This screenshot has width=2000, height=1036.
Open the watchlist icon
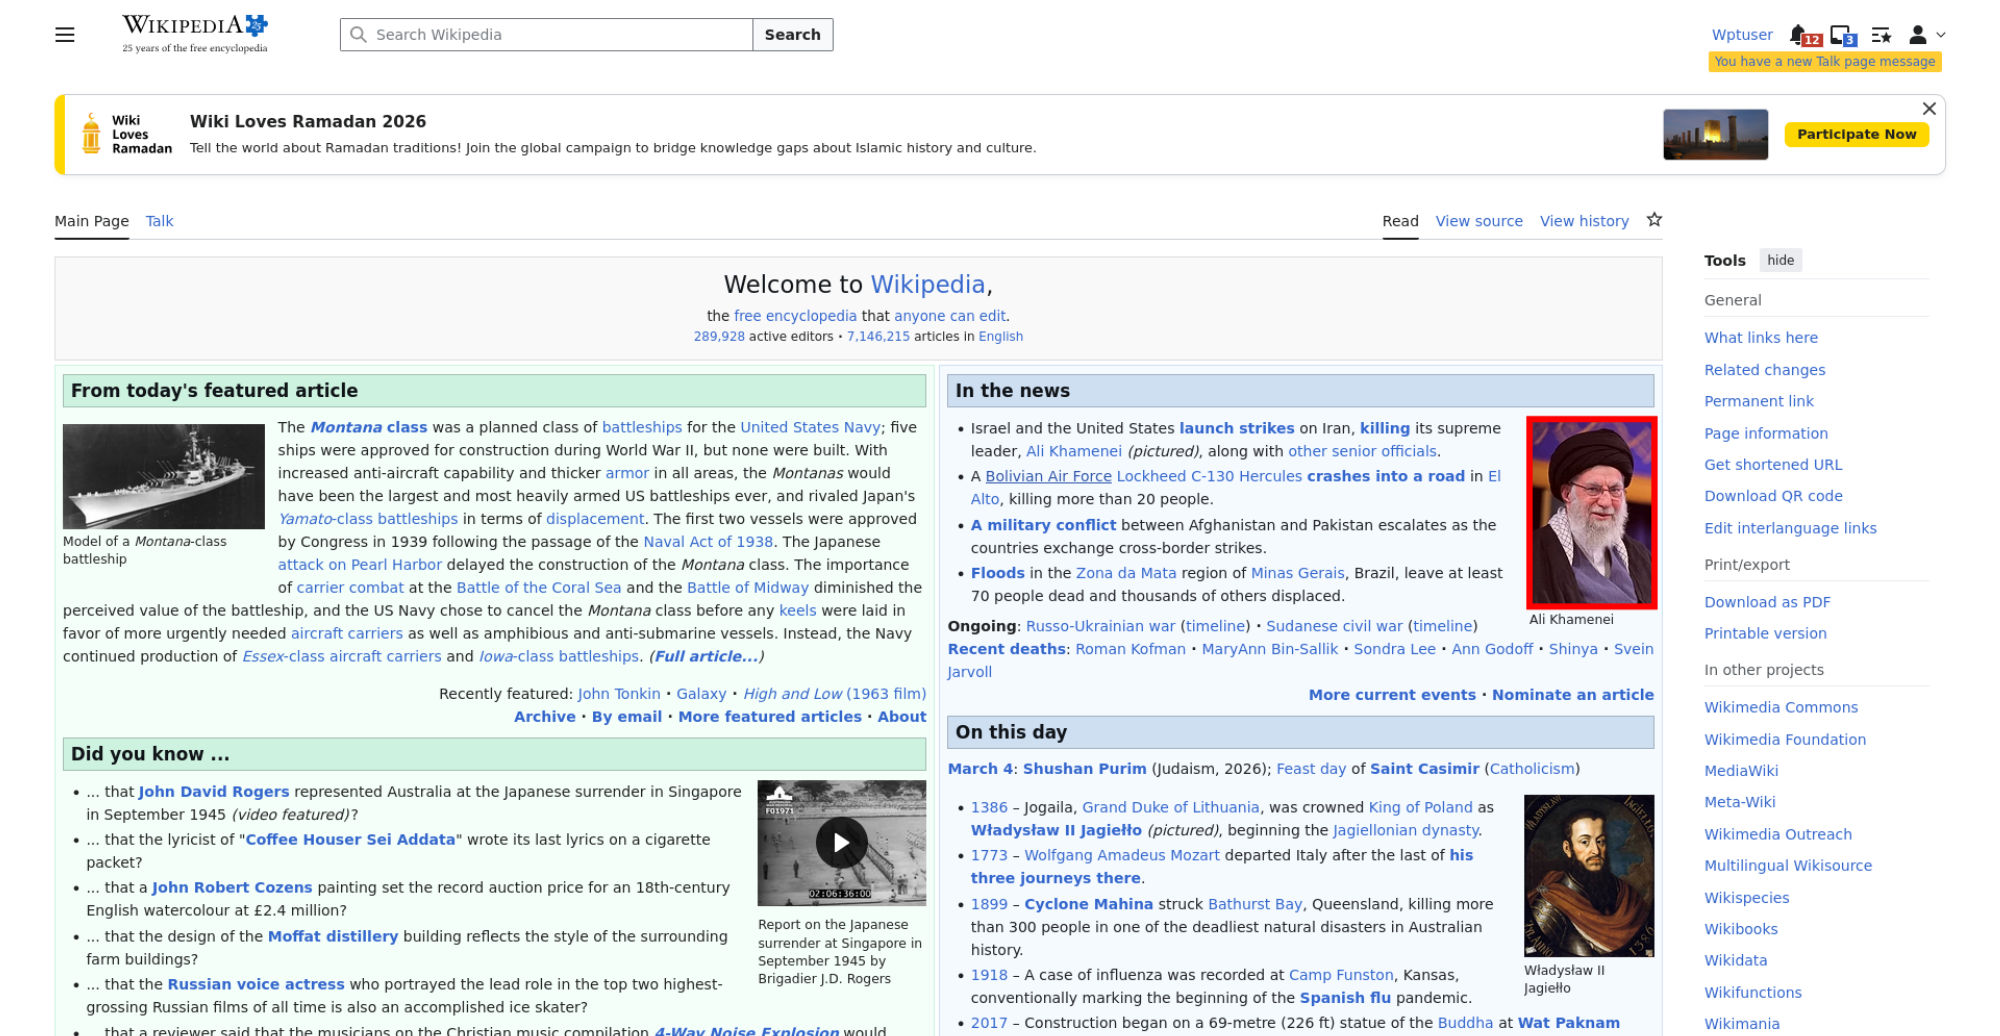point(1881,35)
